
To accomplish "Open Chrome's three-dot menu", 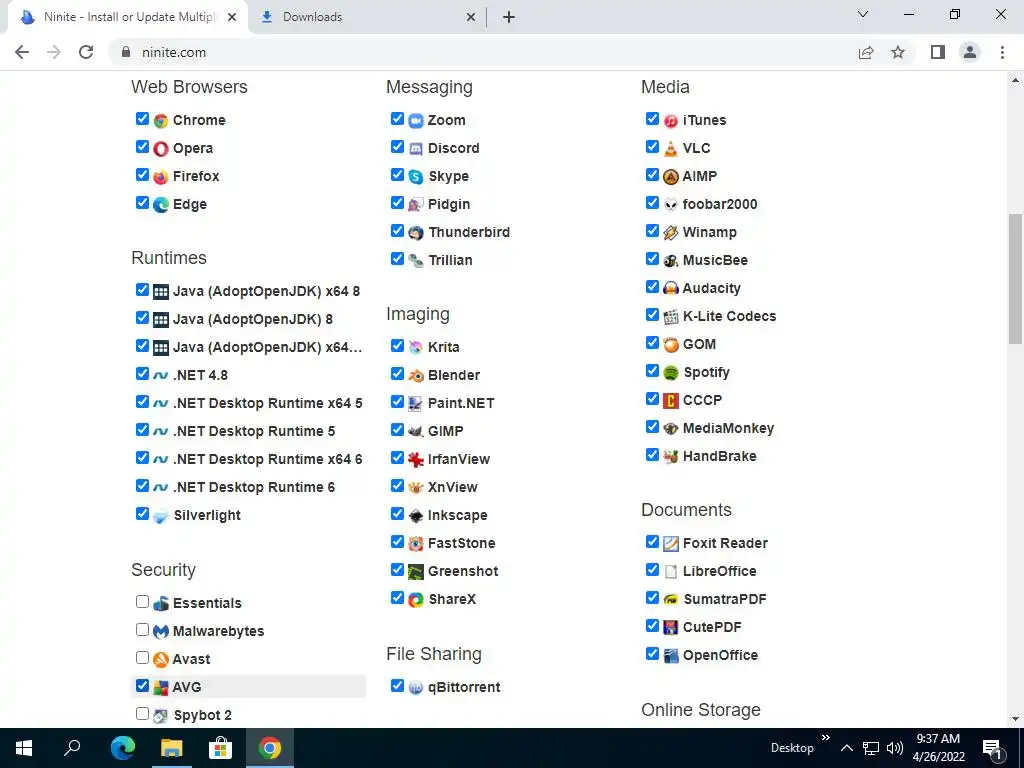I will click(x=1002, y=52).
